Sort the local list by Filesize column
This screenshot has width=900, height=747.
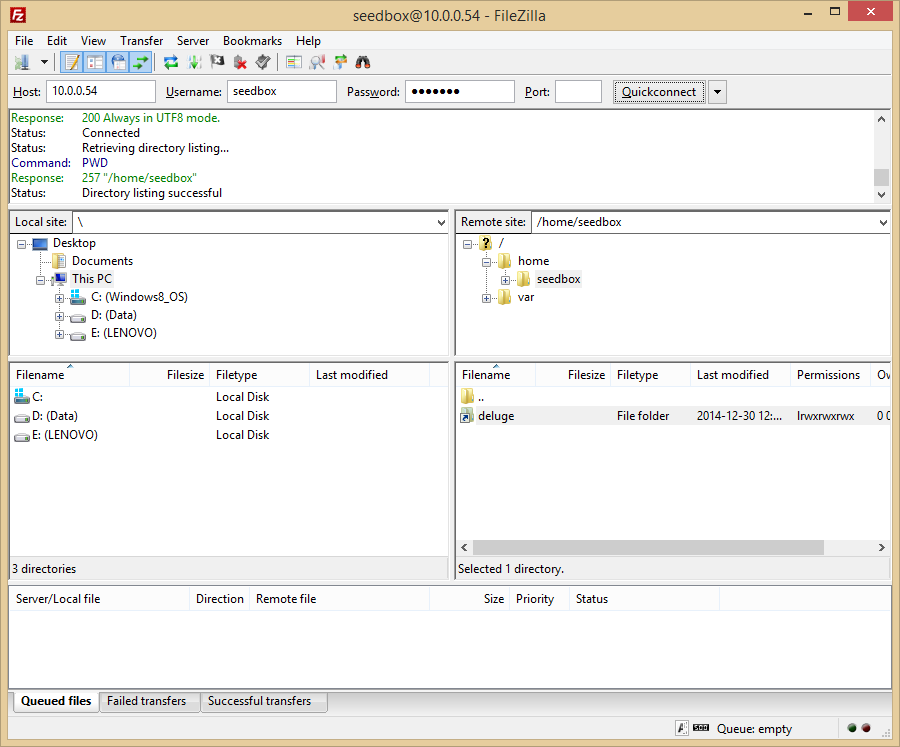pyautogui.click(x=169, y=375)
